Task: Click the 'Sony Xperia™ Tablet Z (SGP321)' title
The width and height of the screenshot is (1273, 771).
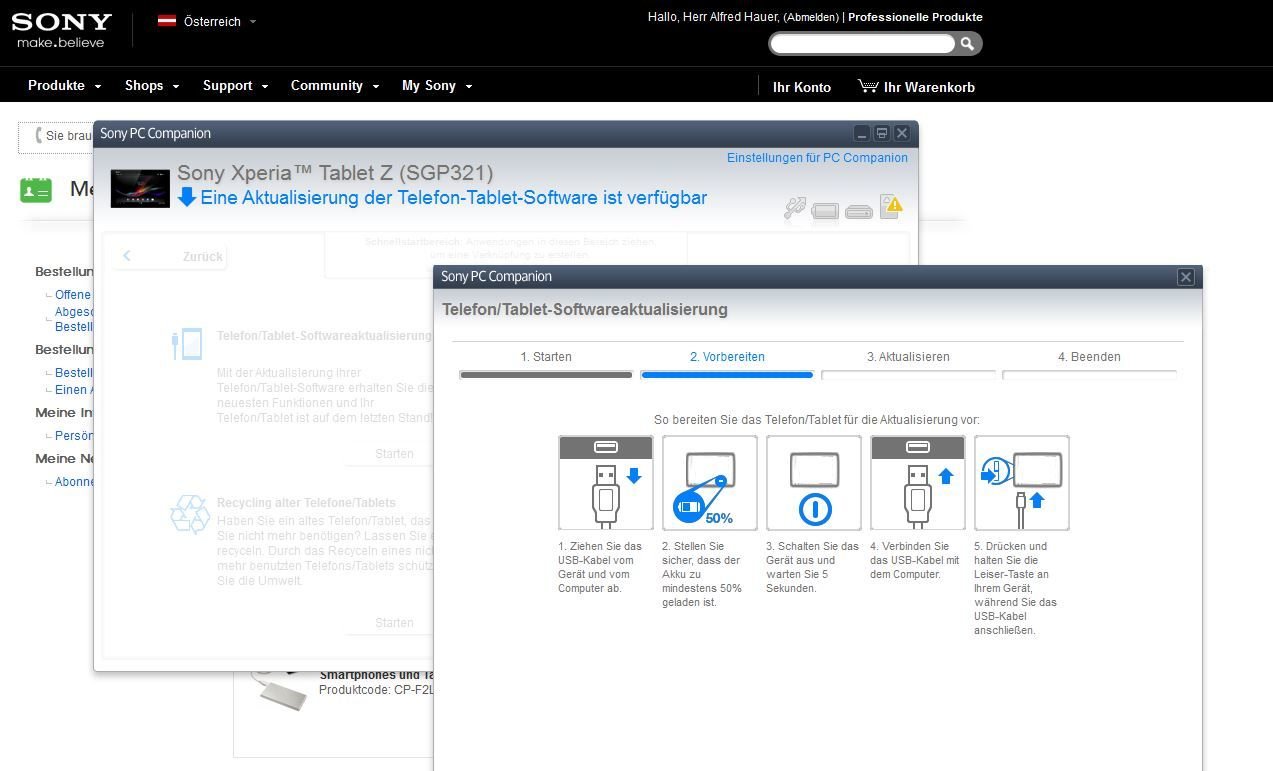Action: tap(335, 173)
